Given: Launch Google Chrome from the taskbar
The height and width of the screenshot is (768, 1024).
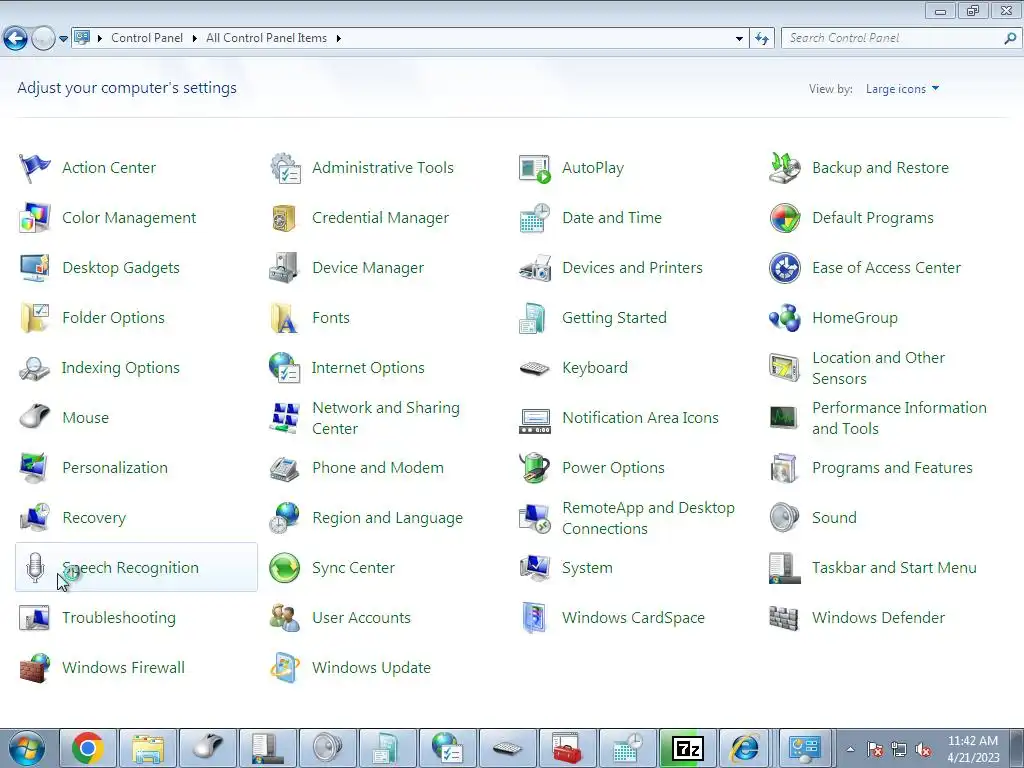Looking at the screenshot, I should point(88,748).
